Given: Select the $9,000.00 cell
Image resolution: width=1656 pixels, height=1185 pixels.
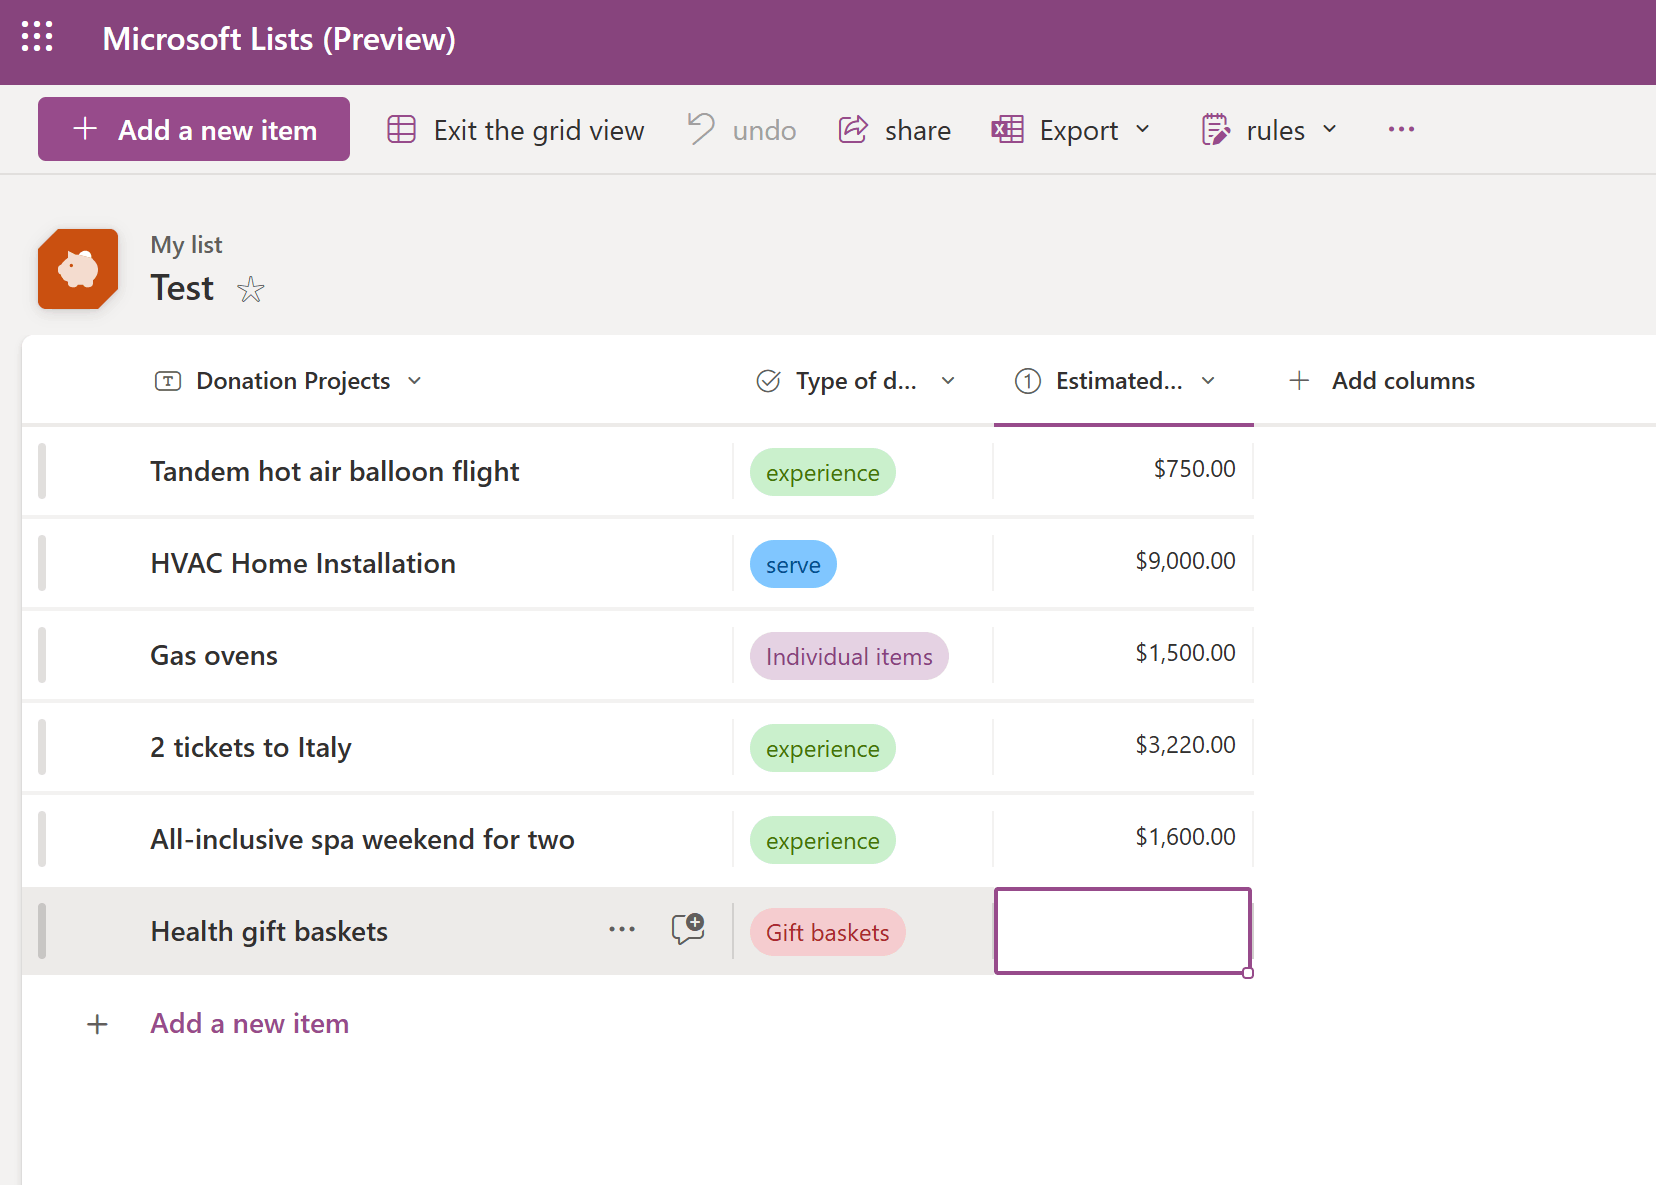Looking at the screenshot, I should [x=1123, y=563].
